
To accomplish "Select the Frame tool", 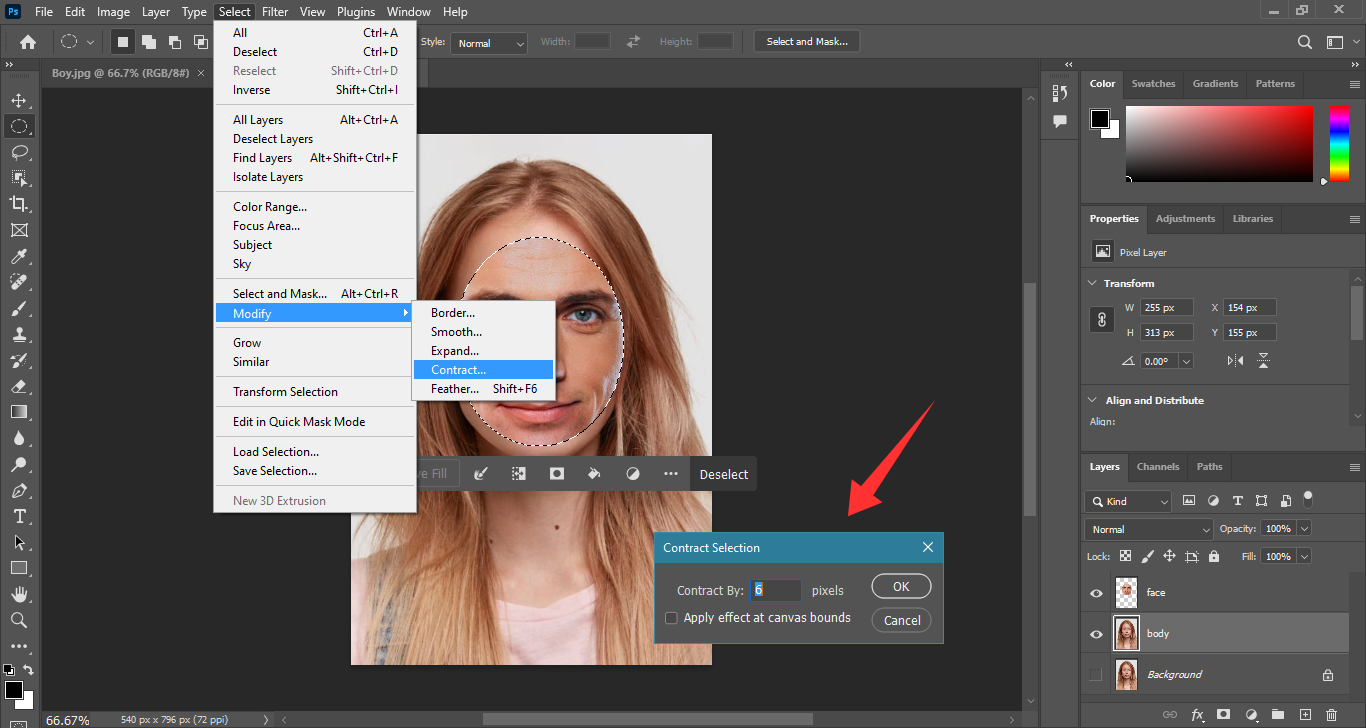I will tap(19, 230).
